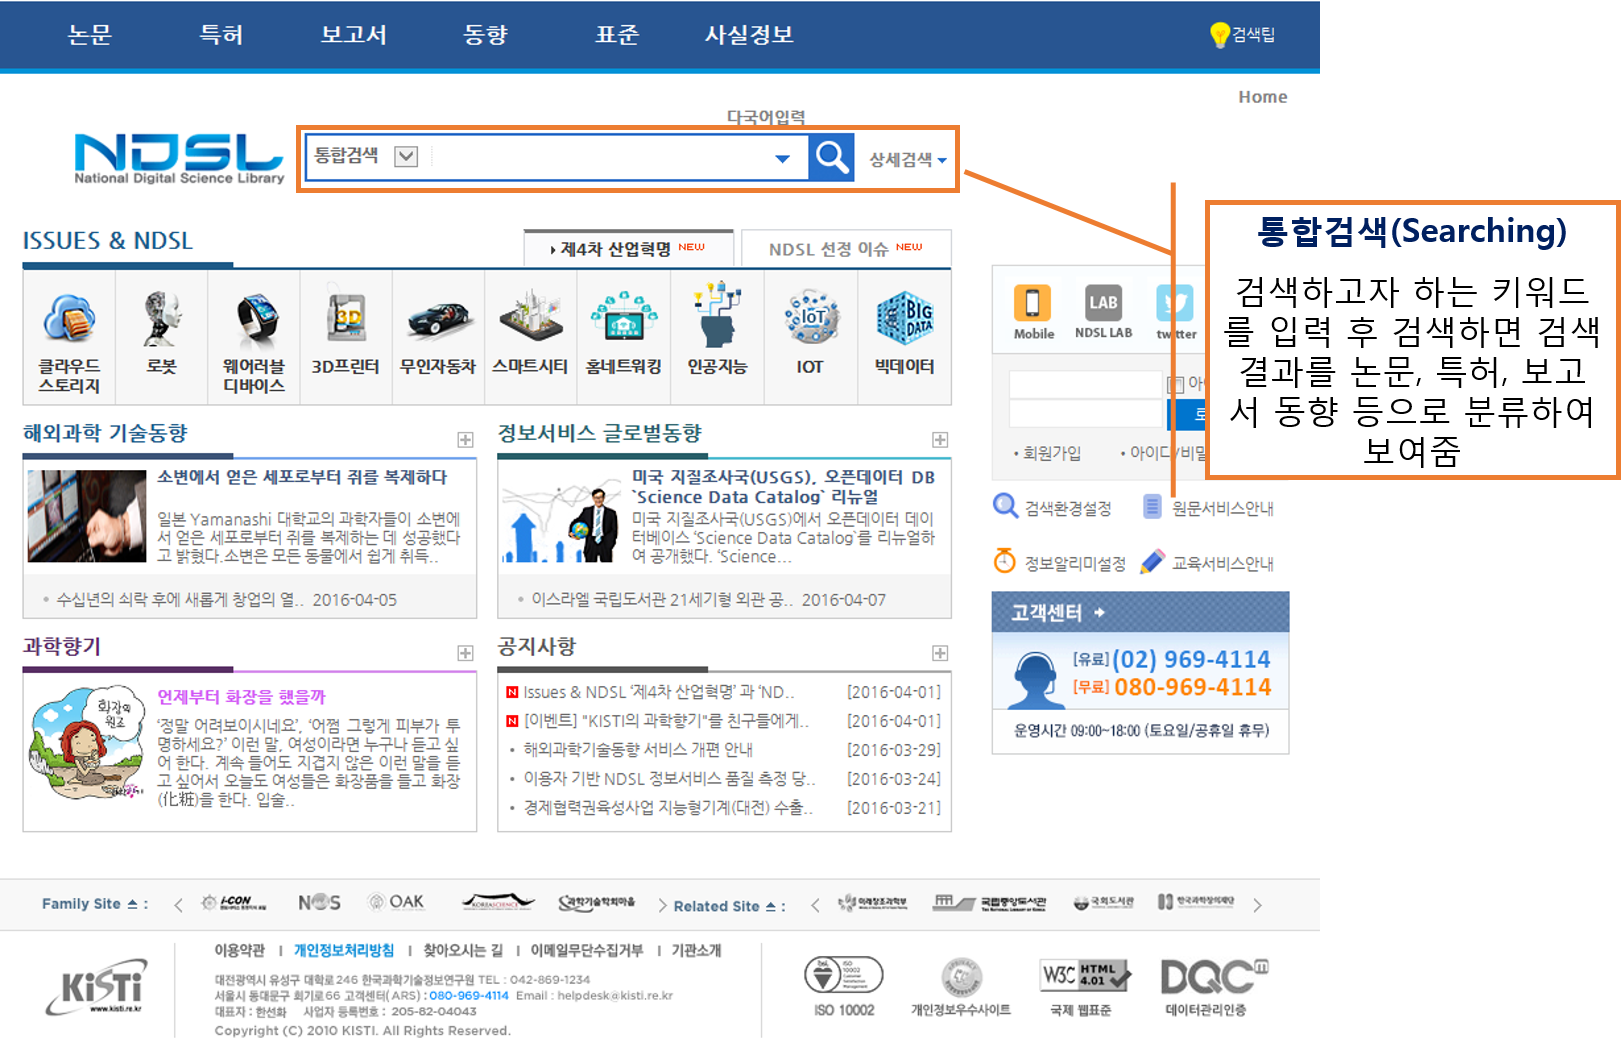Open the OAK family site logo
Screen dimensions: 1623x1047
coord(396,902)
